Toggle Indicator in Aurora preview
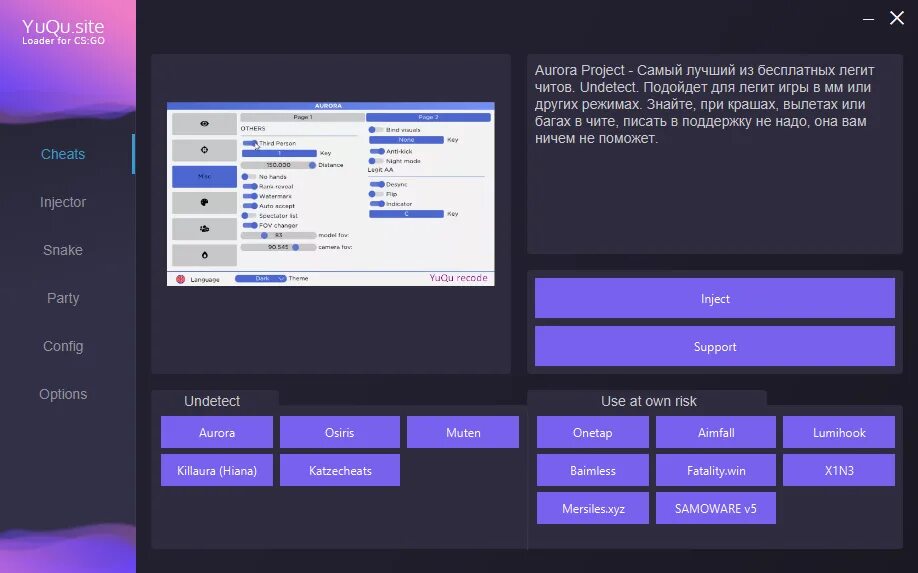 tap(377, 204)
